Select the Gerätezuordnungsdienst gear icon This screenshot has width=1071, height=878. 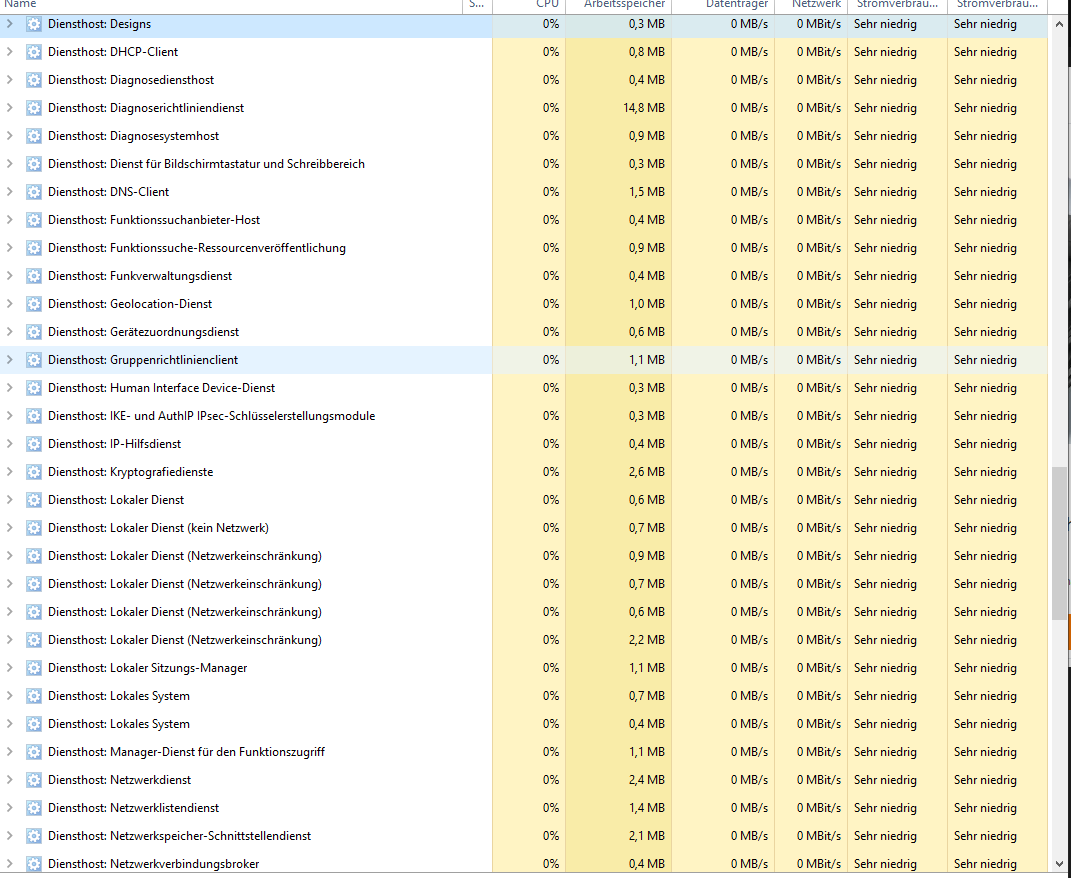(x=33, y=332)
